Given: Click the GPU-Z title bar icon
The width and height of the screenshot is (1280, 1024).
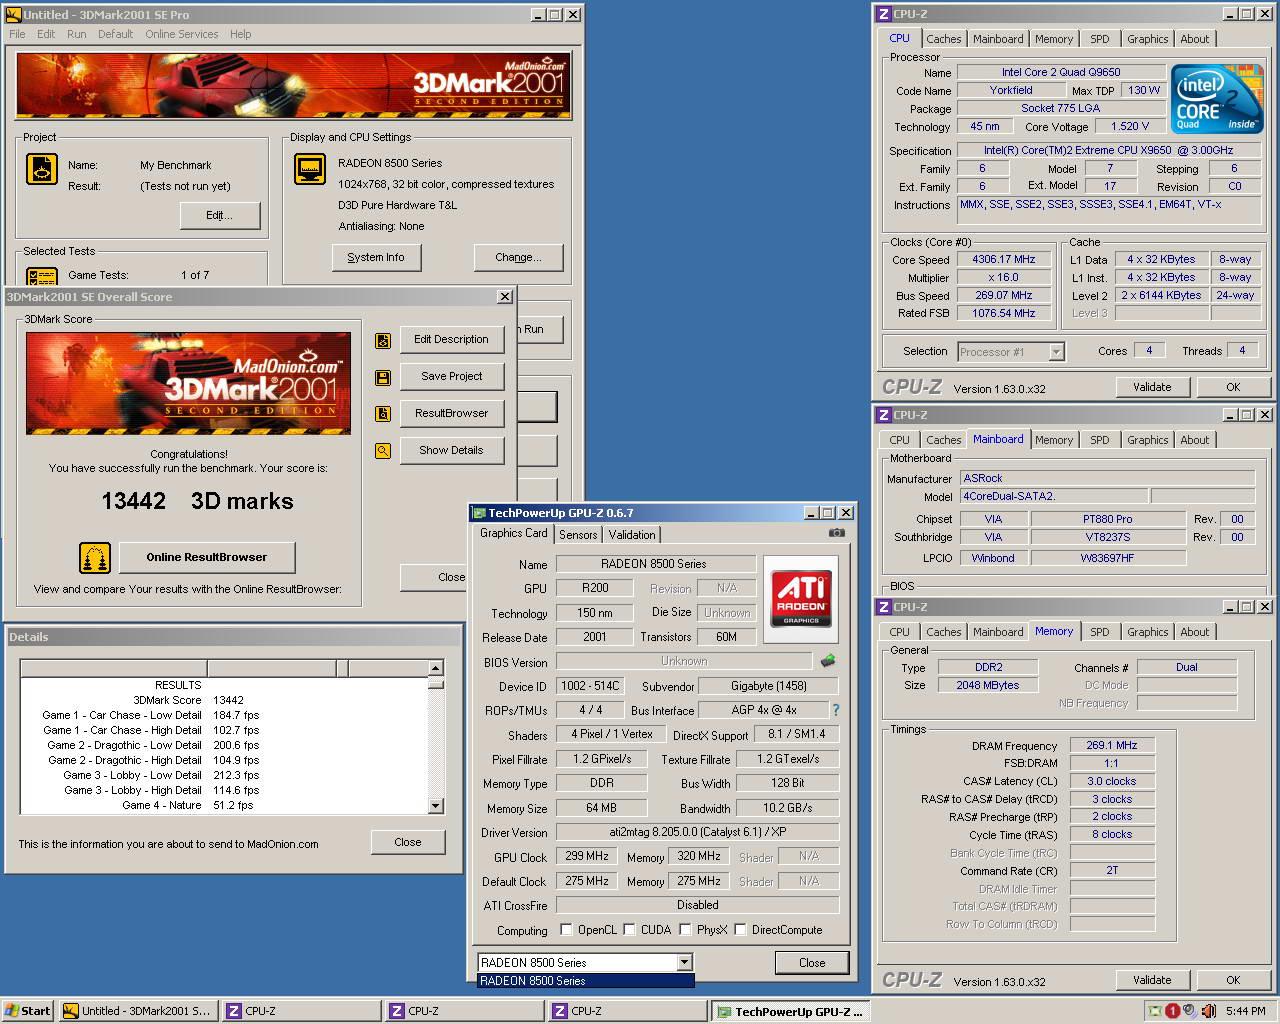Looking at the screenshot, I should (479, 513).
